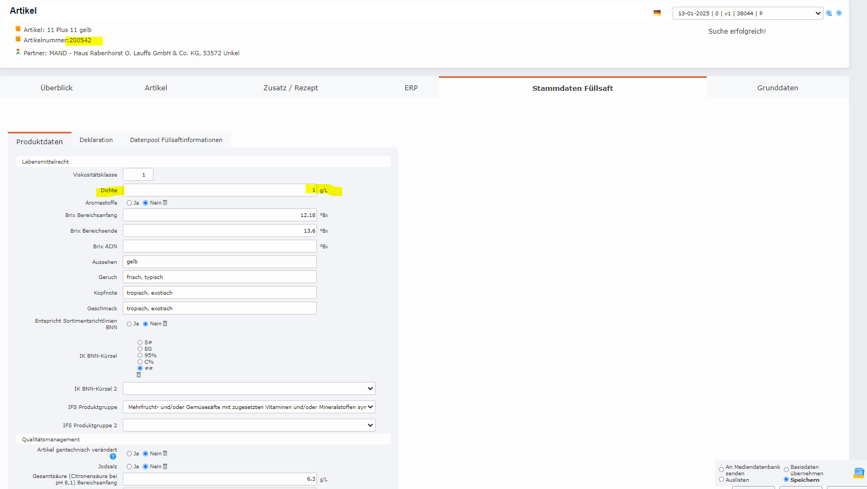The image size is (867, 489).
Task: Expand the IFS Produktgruppe dropdown
Action: point(249,407)
